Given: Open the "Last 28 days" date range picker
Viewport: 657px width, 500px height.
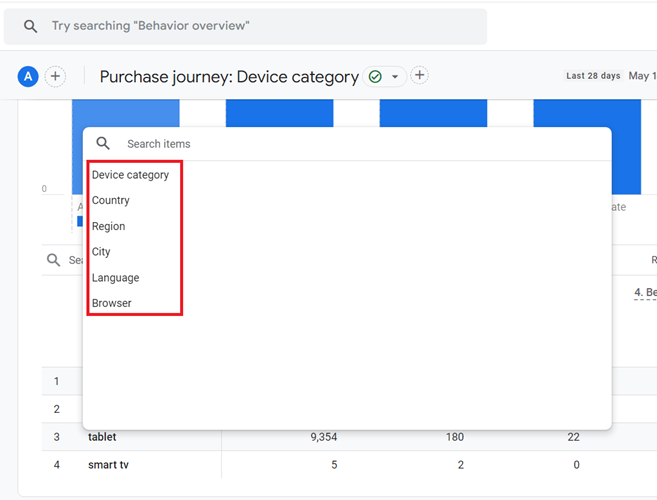Looking at the screenshot, I should pyautogui.click(x=593, y=76).
